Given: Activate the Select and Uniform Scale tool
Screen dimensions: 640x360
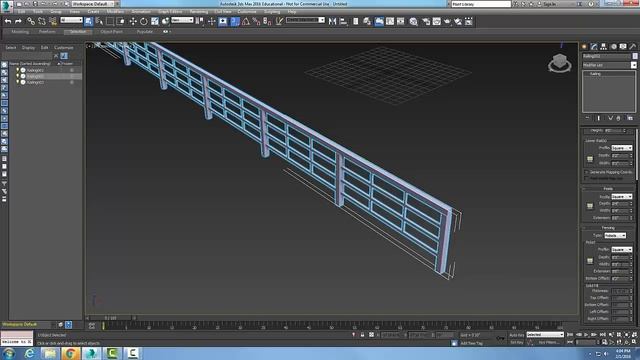Looking at the screenshot, I should (155, 21).
